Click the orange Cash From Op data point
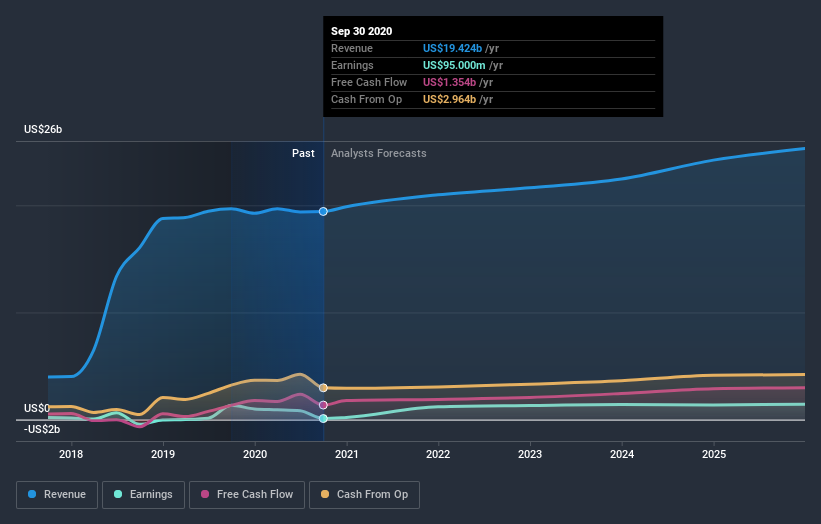This screenshot has width=821, height=524. [x=323, y=388]
